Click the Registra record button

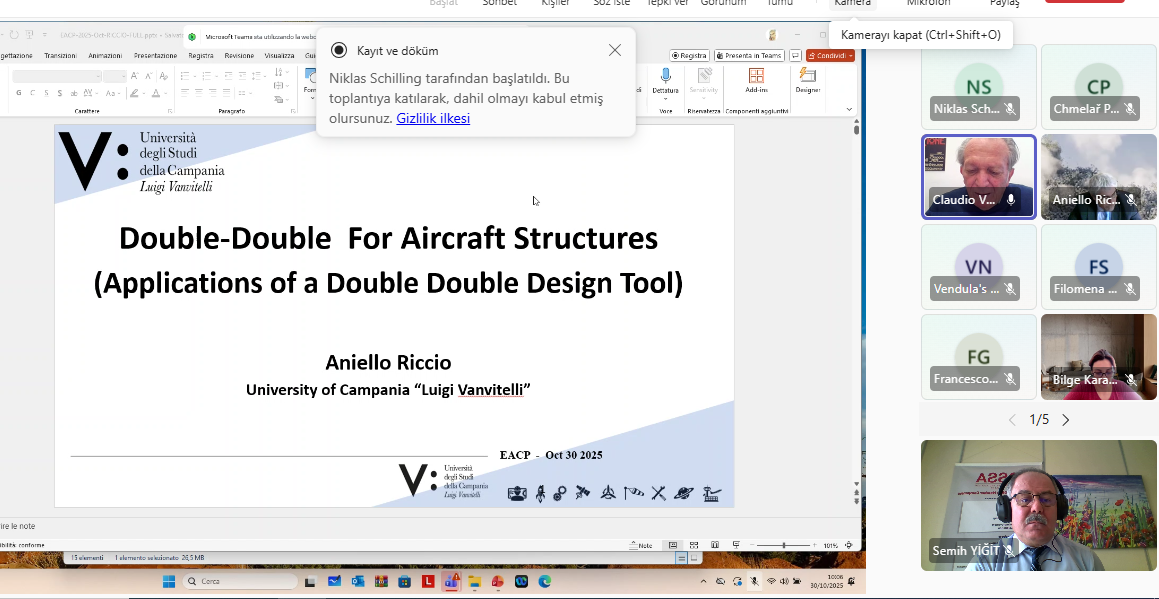point(690,56)
